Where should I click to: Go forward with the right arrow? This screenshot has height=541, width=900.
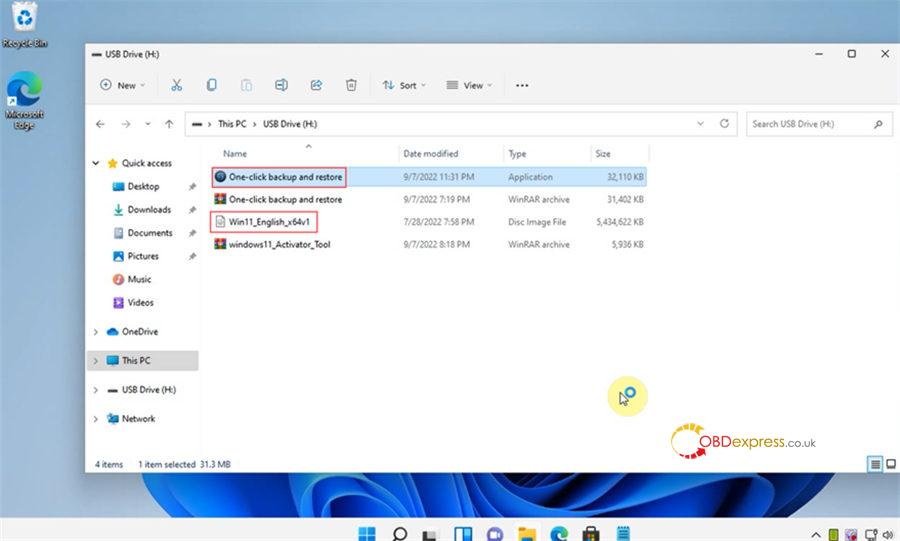(x=126, y=124)
